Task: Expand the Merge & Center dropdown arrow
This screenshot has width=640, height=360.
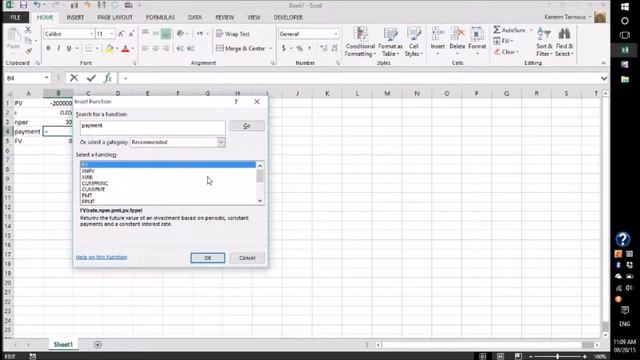Action: click(270, 49)
